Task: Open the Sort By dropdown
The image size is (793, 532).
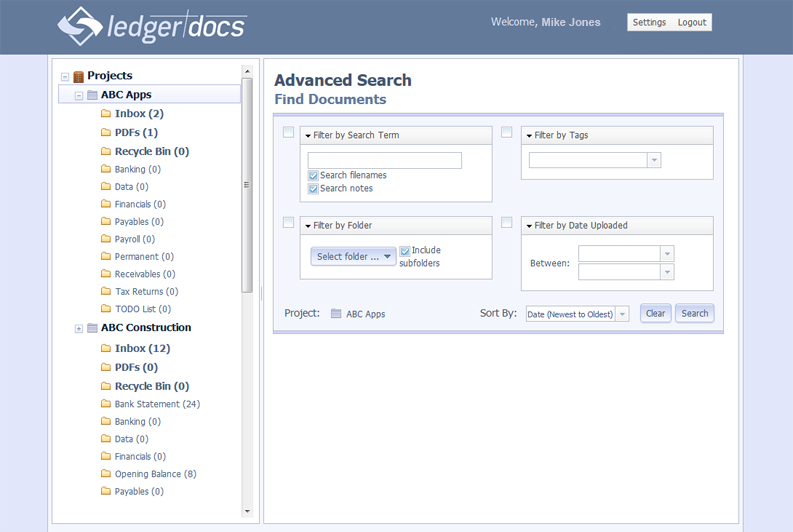Action: 623,314
